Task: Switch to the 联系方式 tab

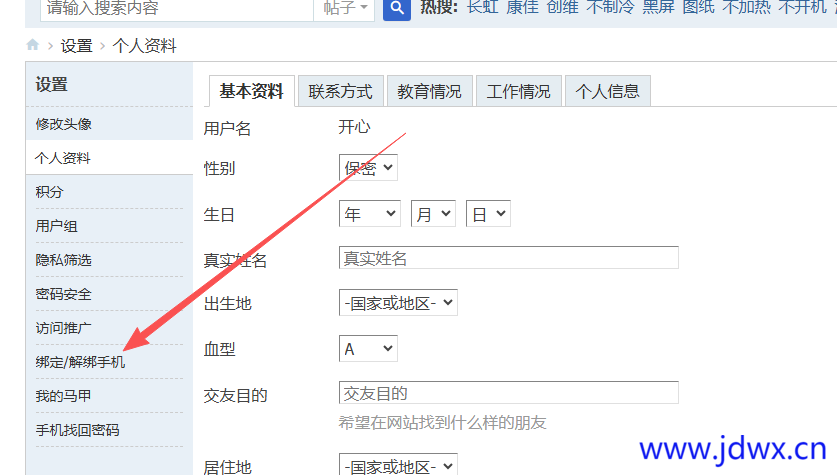Action: tap(340, 91)
